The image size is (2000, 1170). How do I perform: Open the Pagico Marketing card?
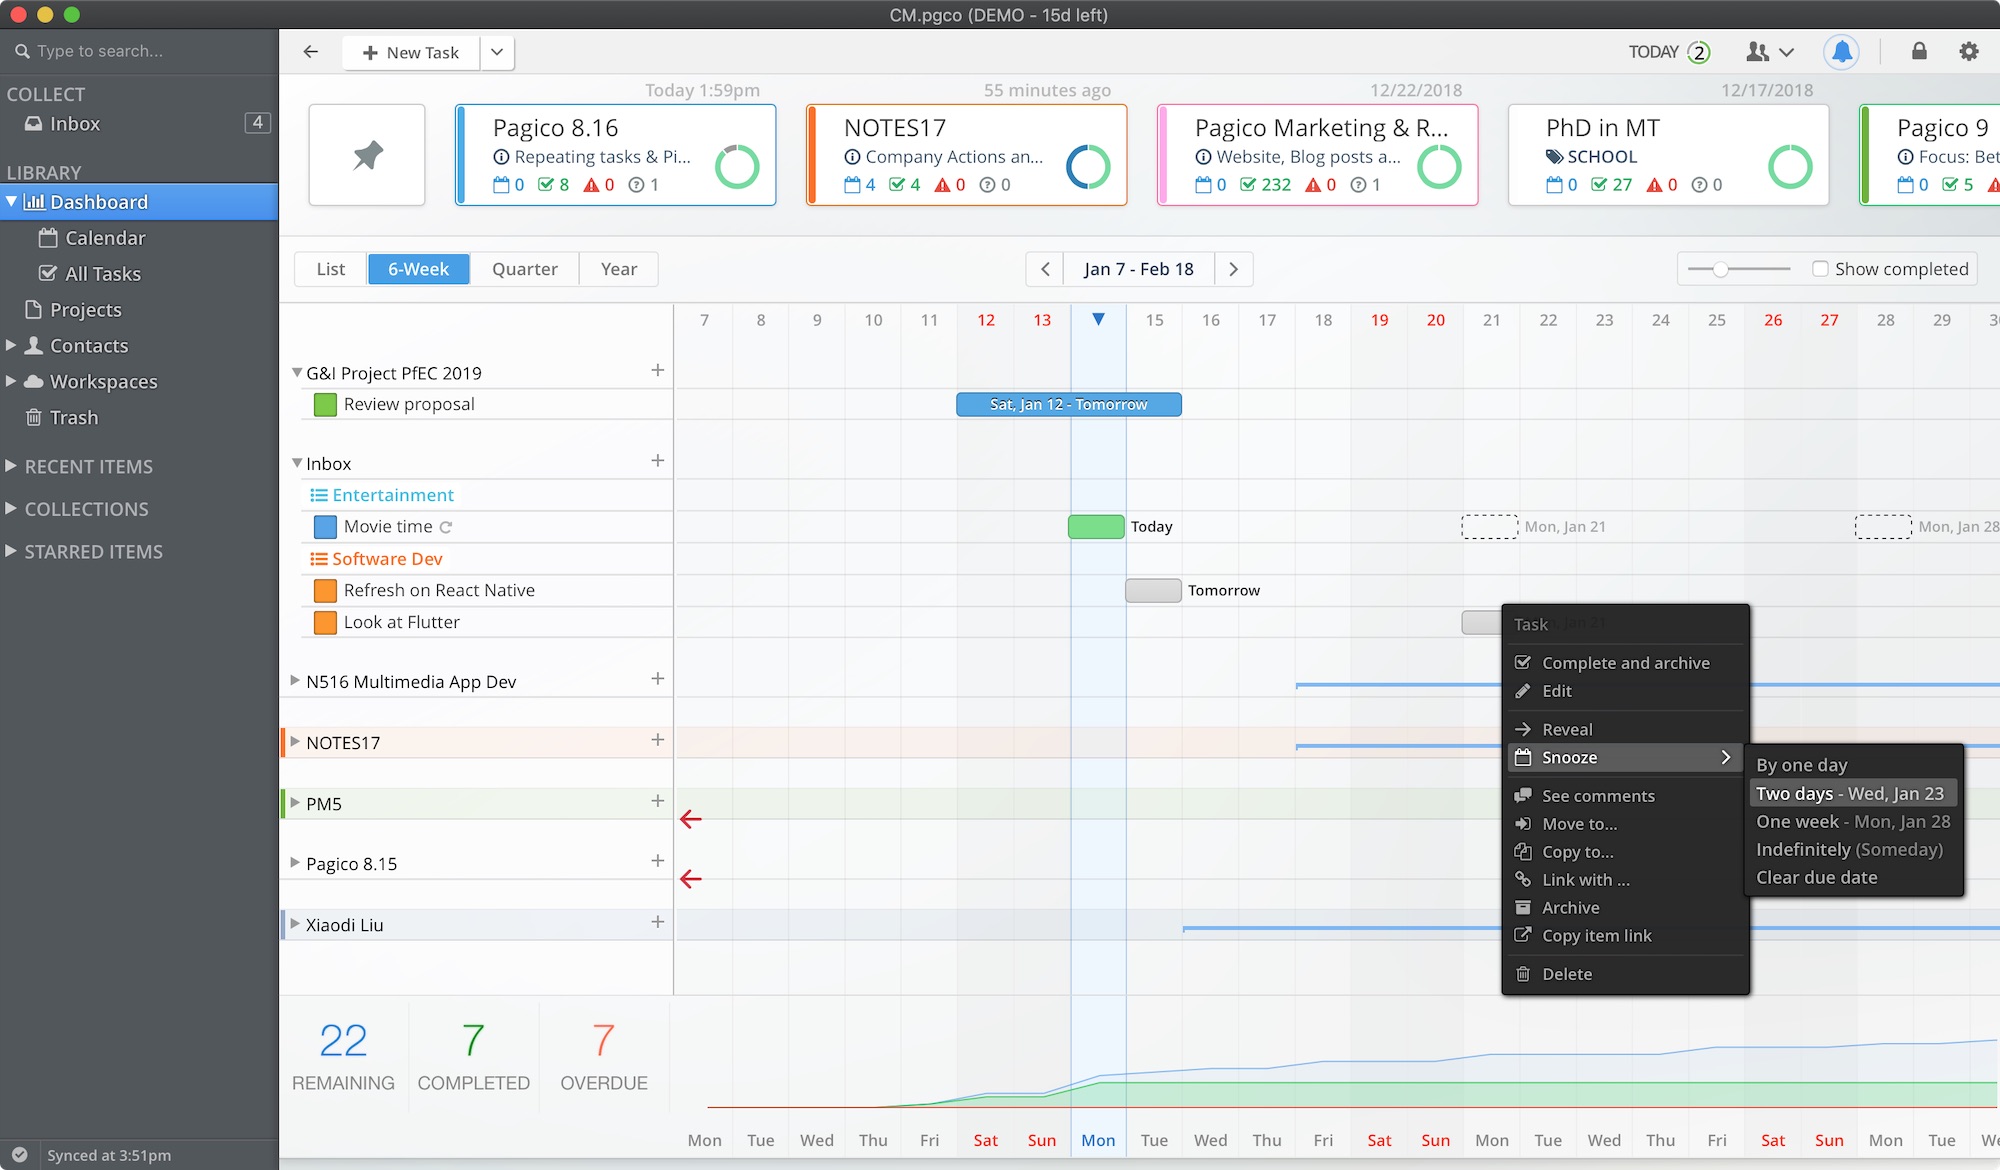pos(1317,155)
